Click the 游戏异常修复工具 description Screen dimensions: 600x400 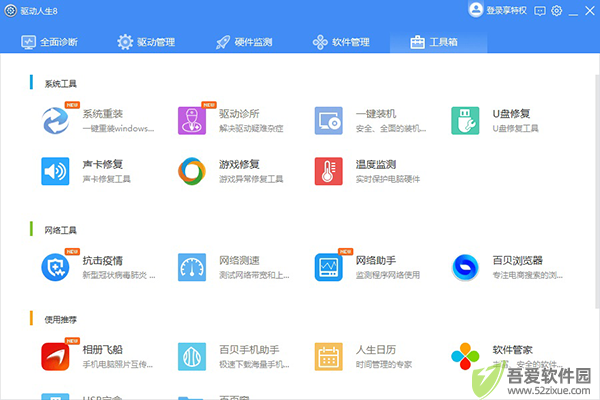(x=251, y=179)
